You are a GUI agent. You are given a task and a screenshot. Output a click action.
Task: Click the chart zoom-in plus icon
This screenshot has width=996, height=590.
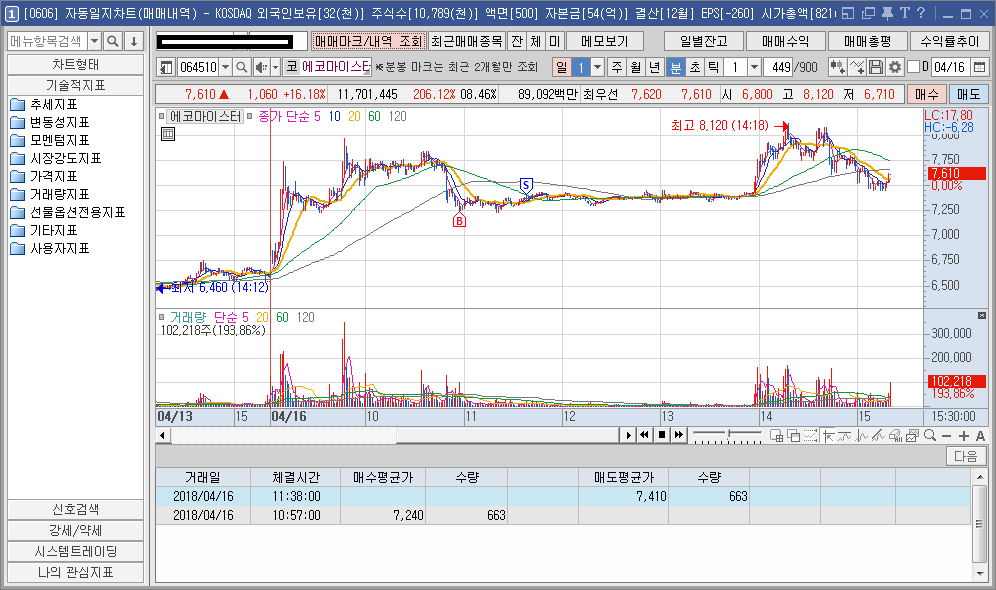coord(964,435)
